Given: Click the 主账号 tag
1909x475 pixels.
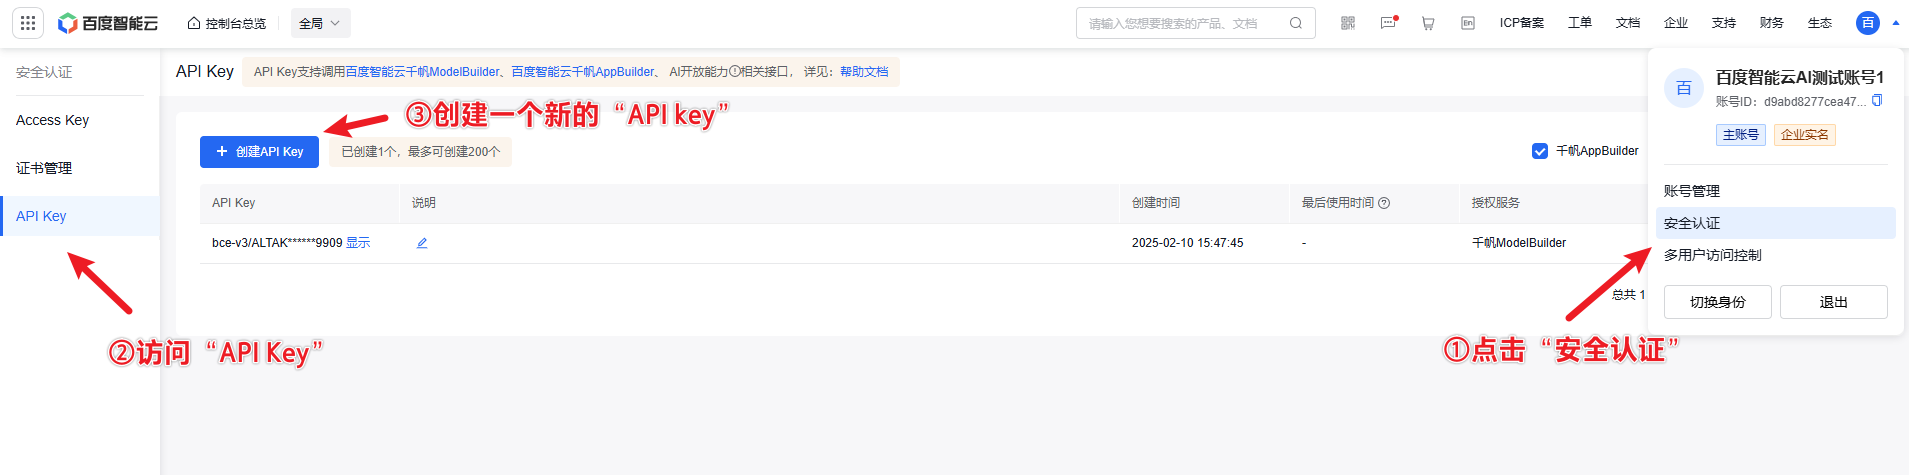Looking at the screenshot, I should tap(1740, 135).
